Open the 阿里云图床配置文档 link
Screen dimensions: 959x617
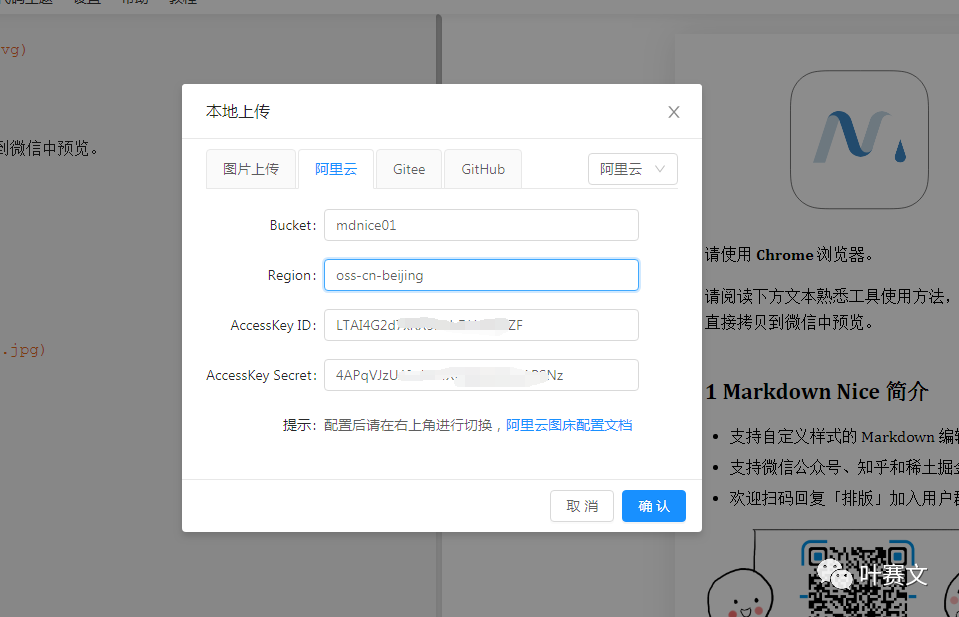tap(569, 425)
